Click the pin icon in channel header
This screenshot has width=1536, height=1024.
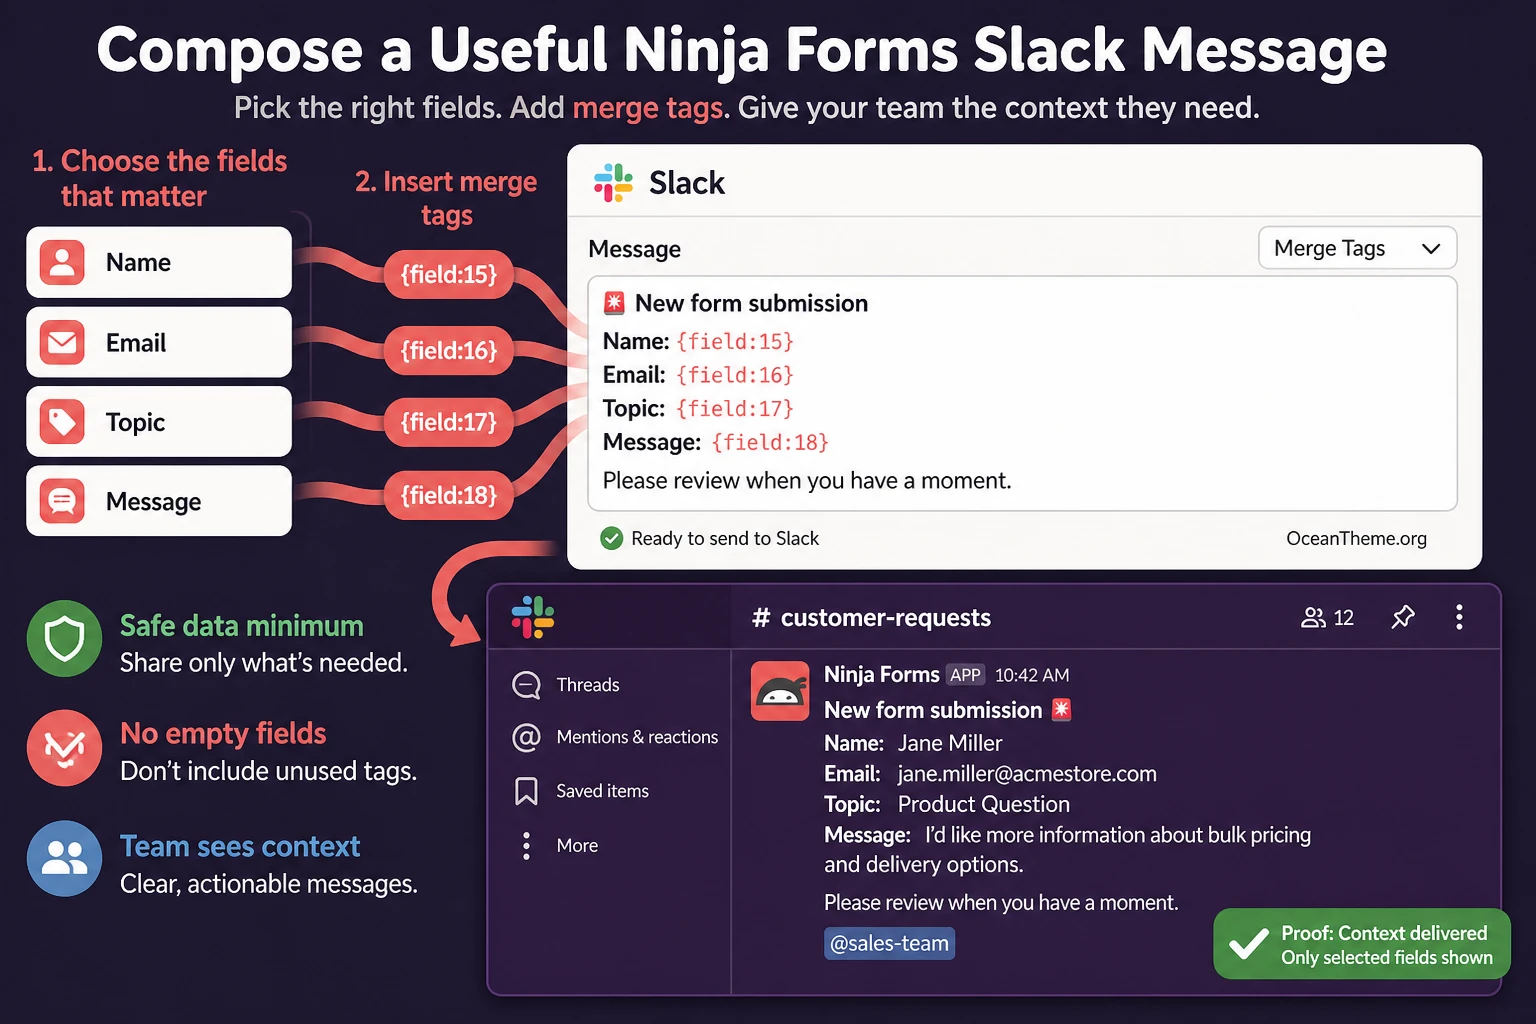click(x=1403, y=617)
